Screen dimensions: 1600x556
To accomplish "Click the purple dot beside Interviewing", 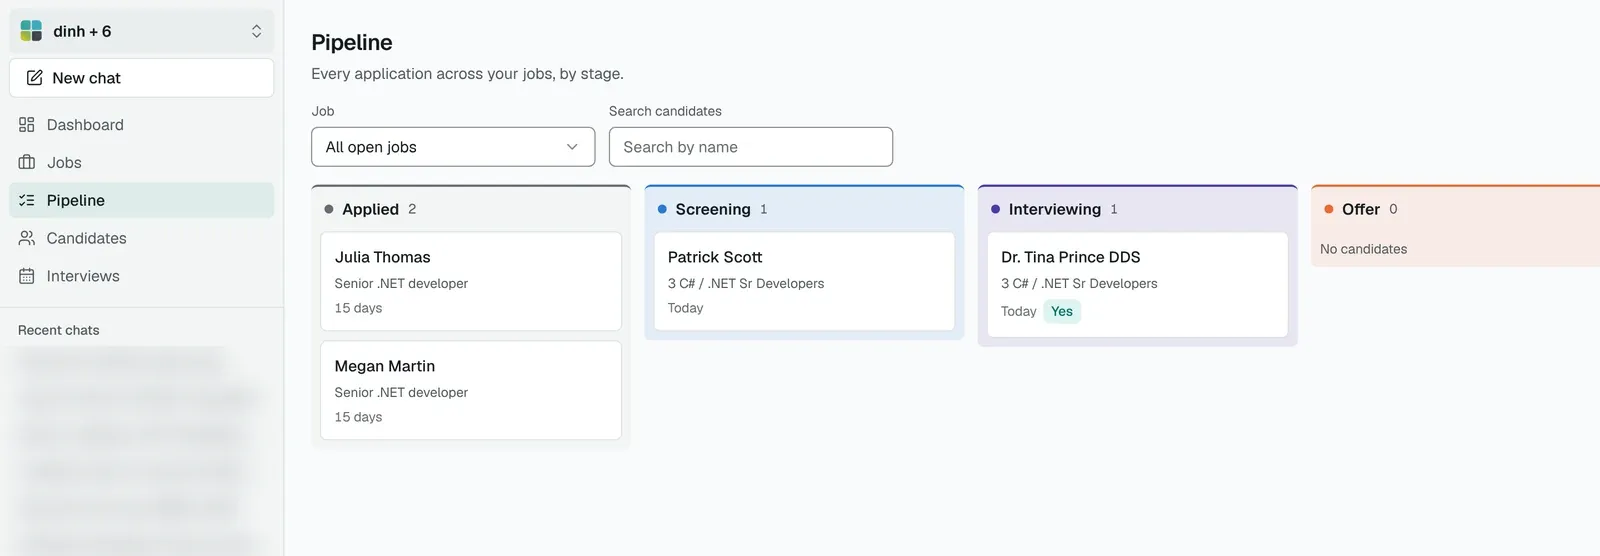I will pos(995,209).
